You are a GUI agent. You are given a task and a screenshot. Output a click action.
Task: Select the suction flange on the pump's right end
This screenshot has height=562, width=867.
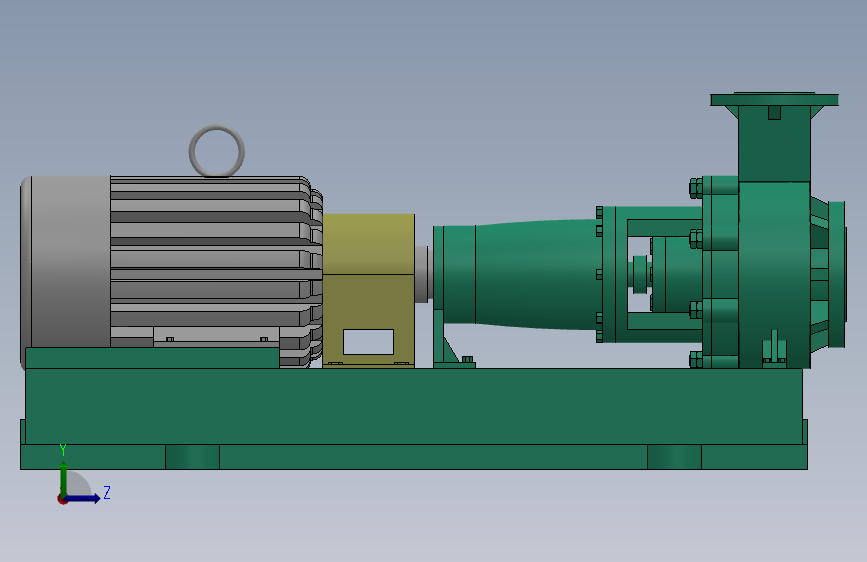click(837, 274)
